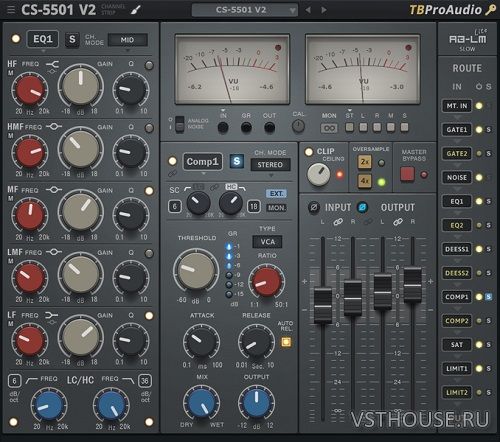Select the MT. IN route module
This screenshot has height=442, width=500.
tap(457, 106)
